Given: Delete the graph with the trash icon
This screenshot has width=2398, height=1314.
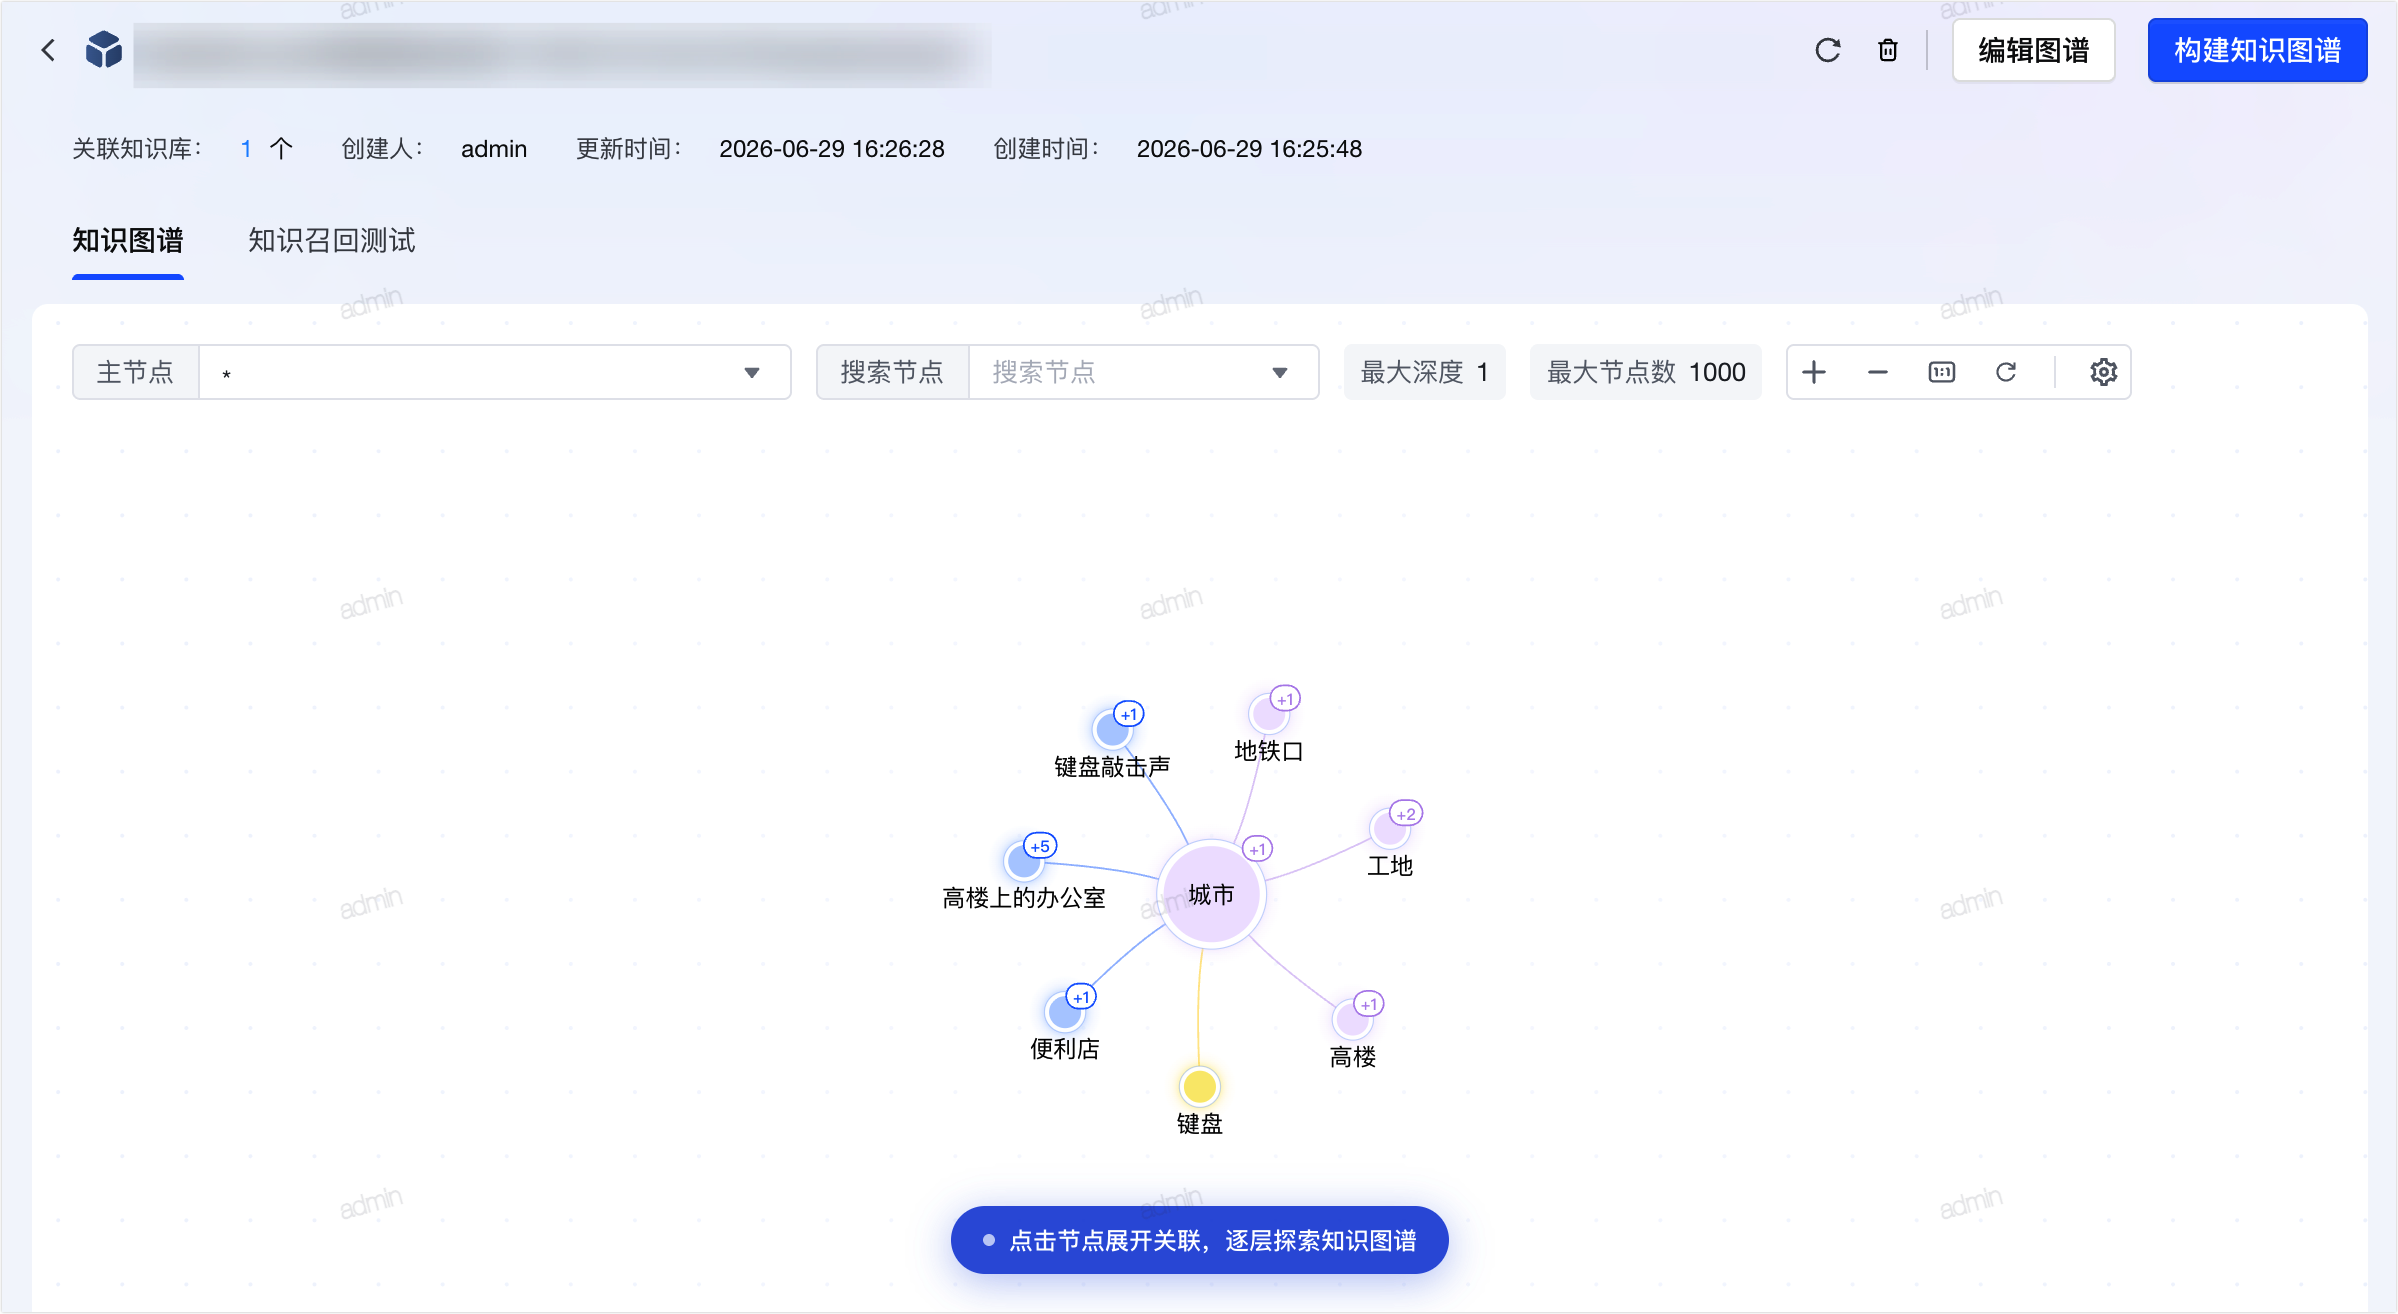Looking at the screenshot, I should pyautogui.click(x=1887, y=50).
